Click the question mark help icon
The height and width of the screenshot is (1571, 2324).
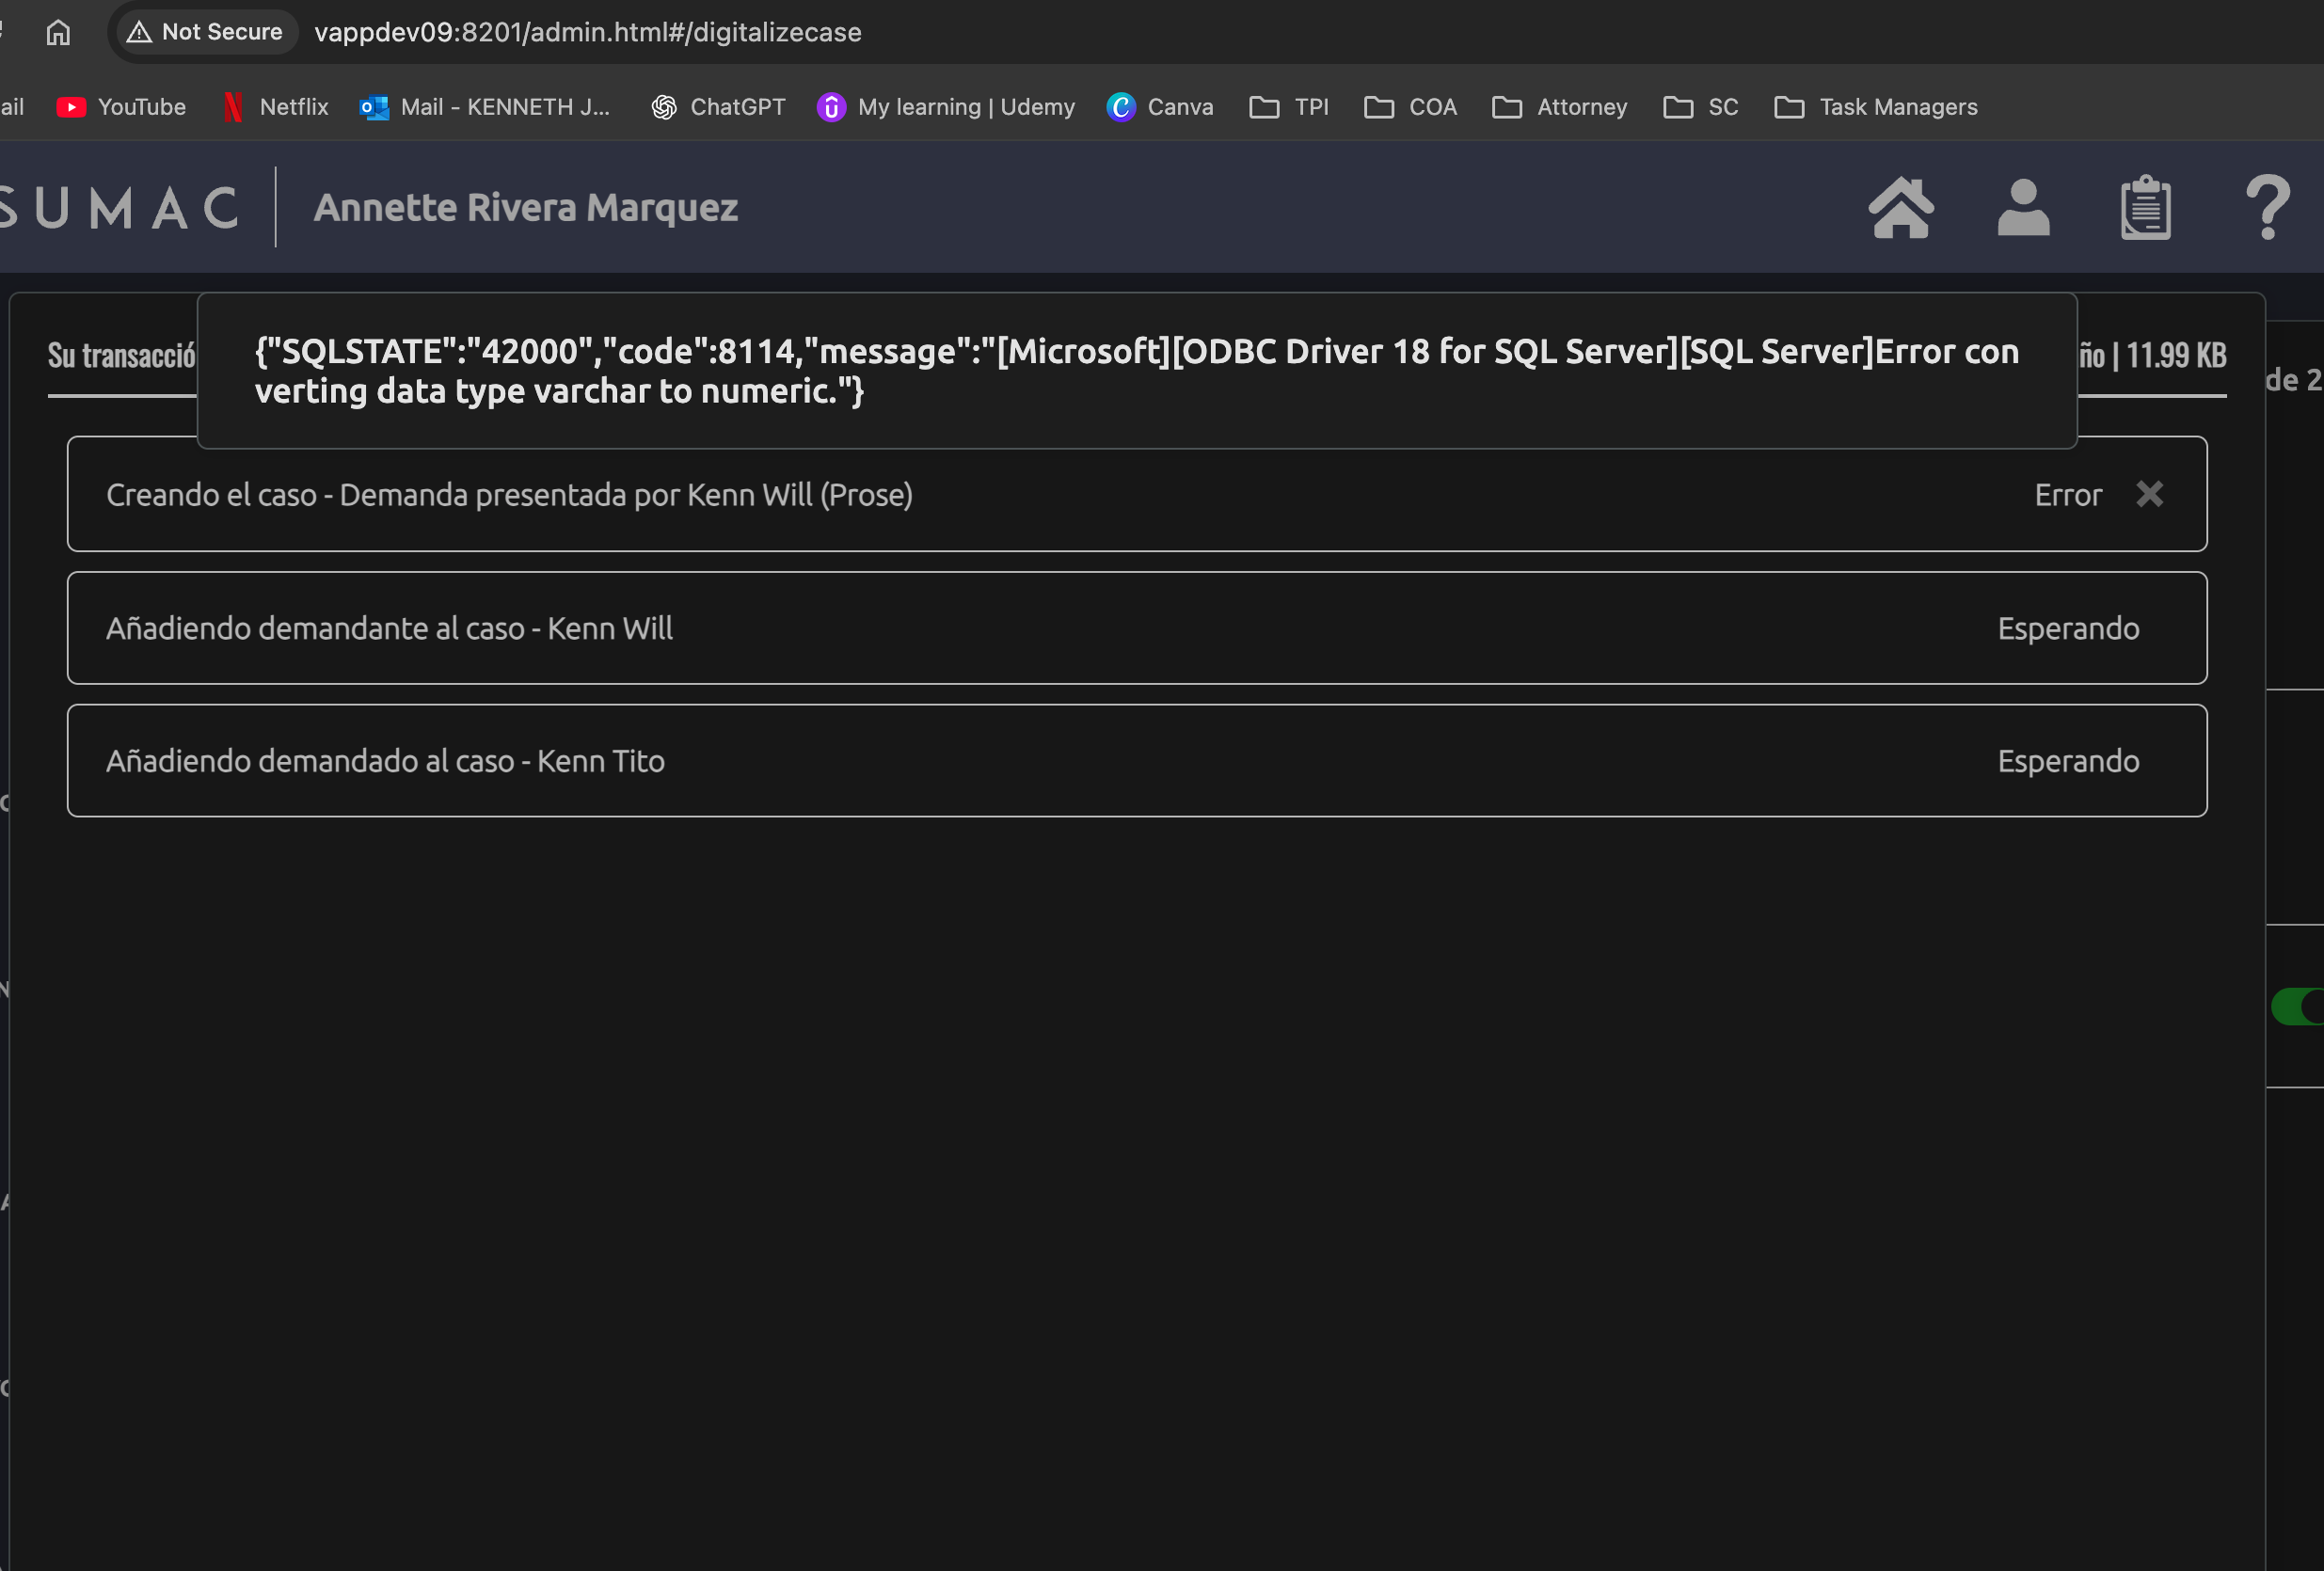(2267, 208)
